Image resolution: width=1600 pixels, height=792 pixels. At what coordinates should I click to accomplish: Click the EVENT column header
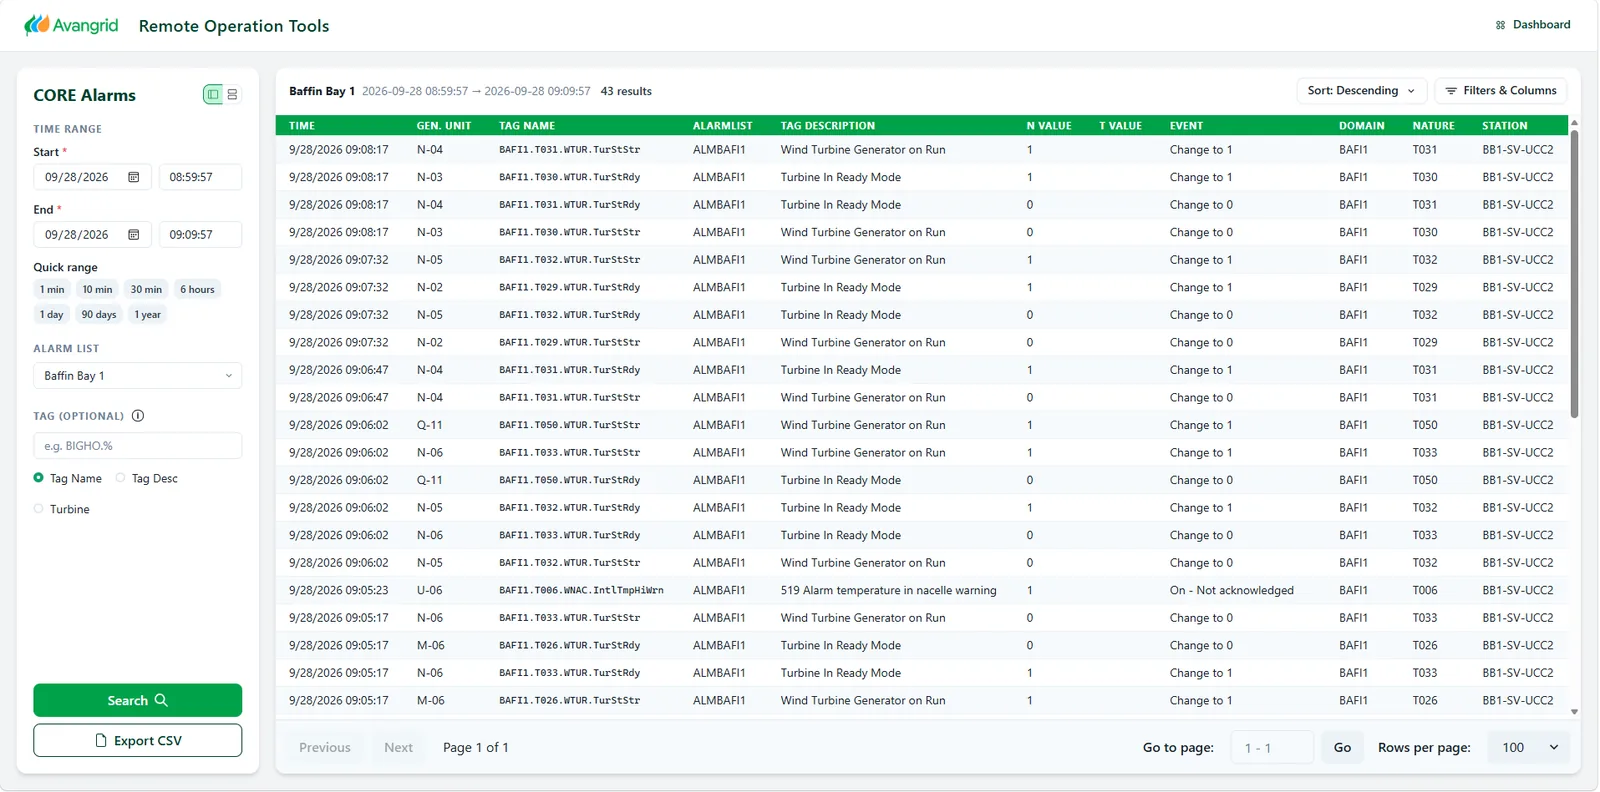1187,126
